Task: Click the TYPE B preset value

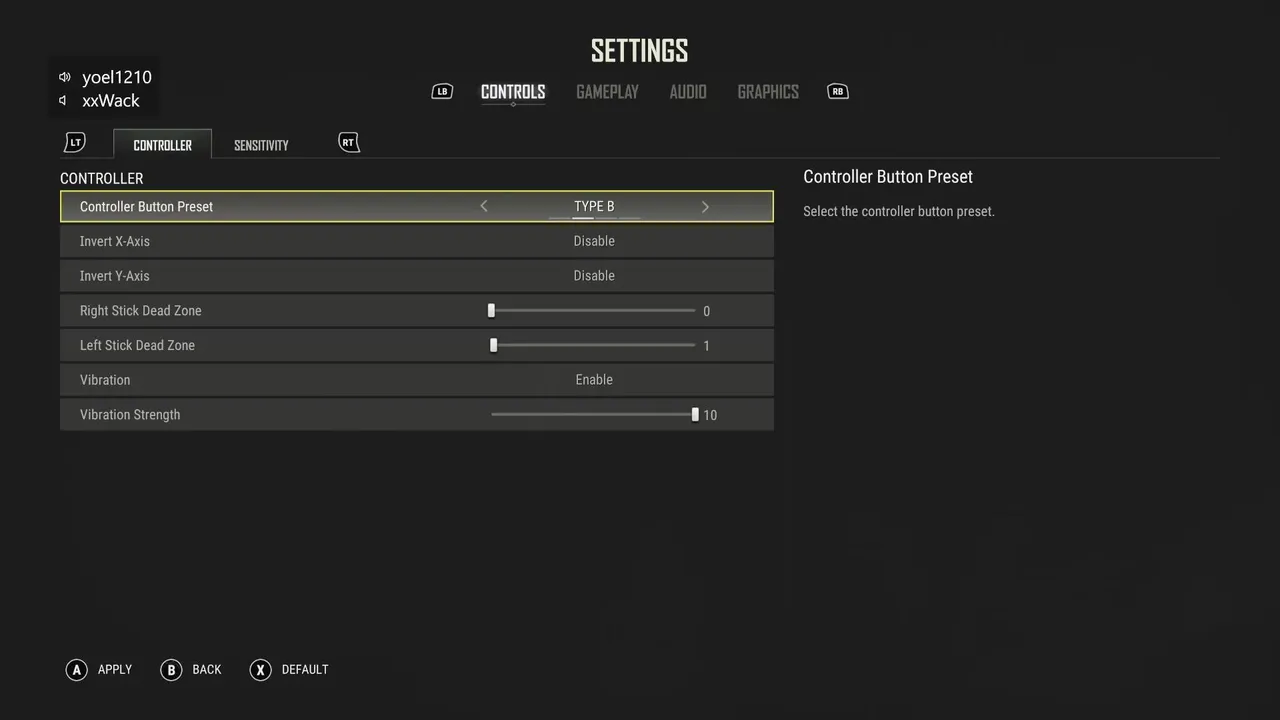Action: coord(594,207)
